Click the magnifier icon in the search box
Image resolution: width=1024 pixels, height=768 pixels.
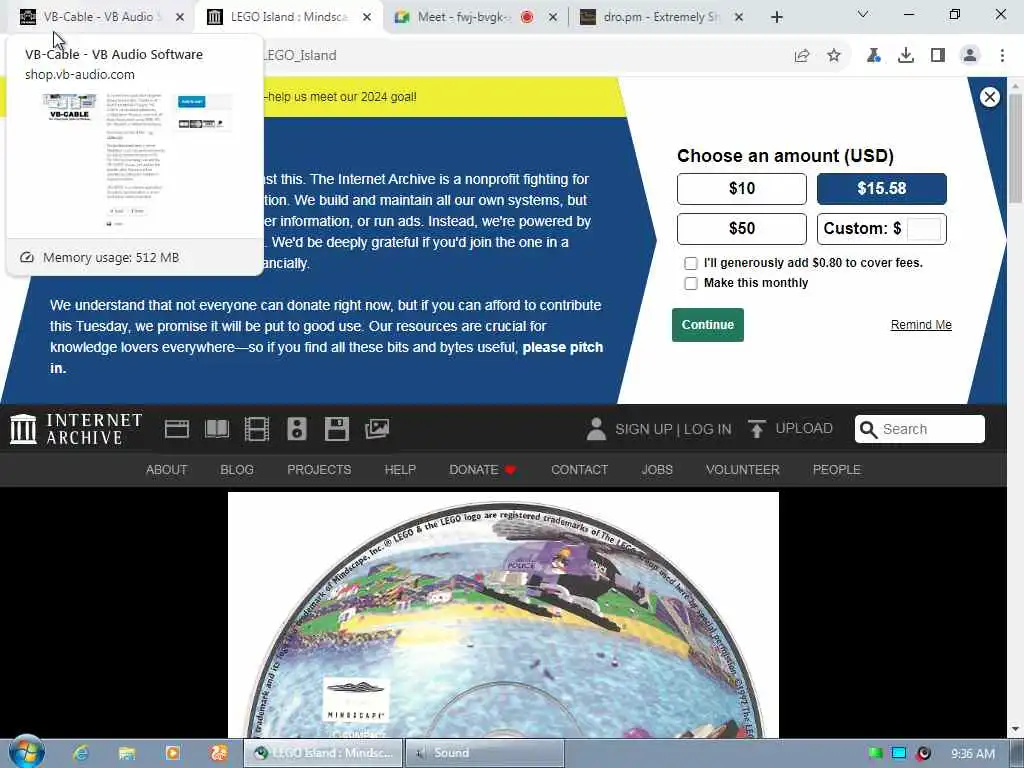[x=868, y=429]
